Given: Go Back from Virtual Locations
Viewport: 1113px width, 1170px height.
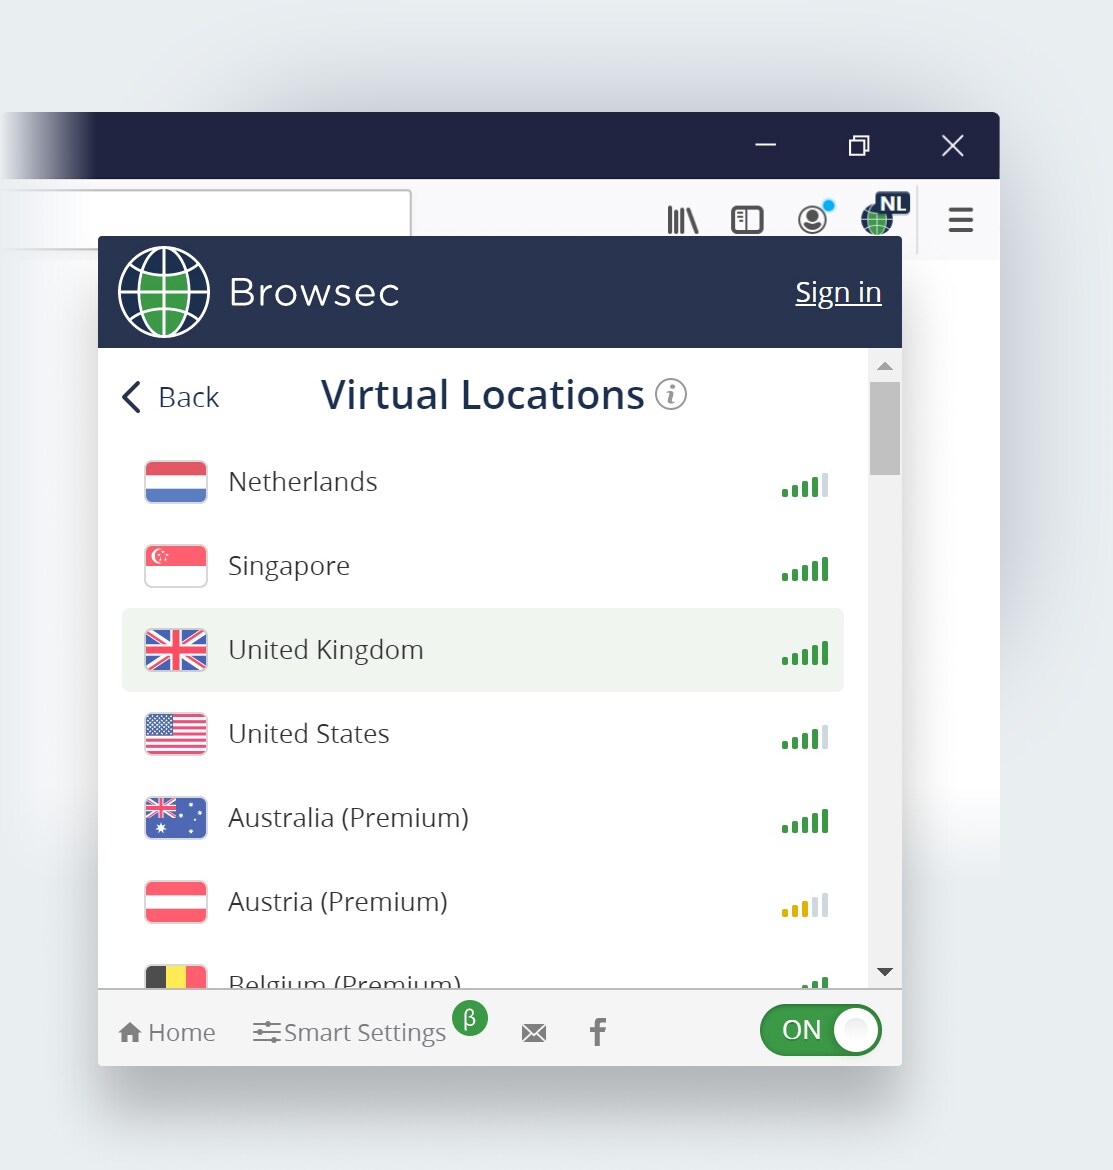Looking at the screenshot, I should [x=170, y=397].
